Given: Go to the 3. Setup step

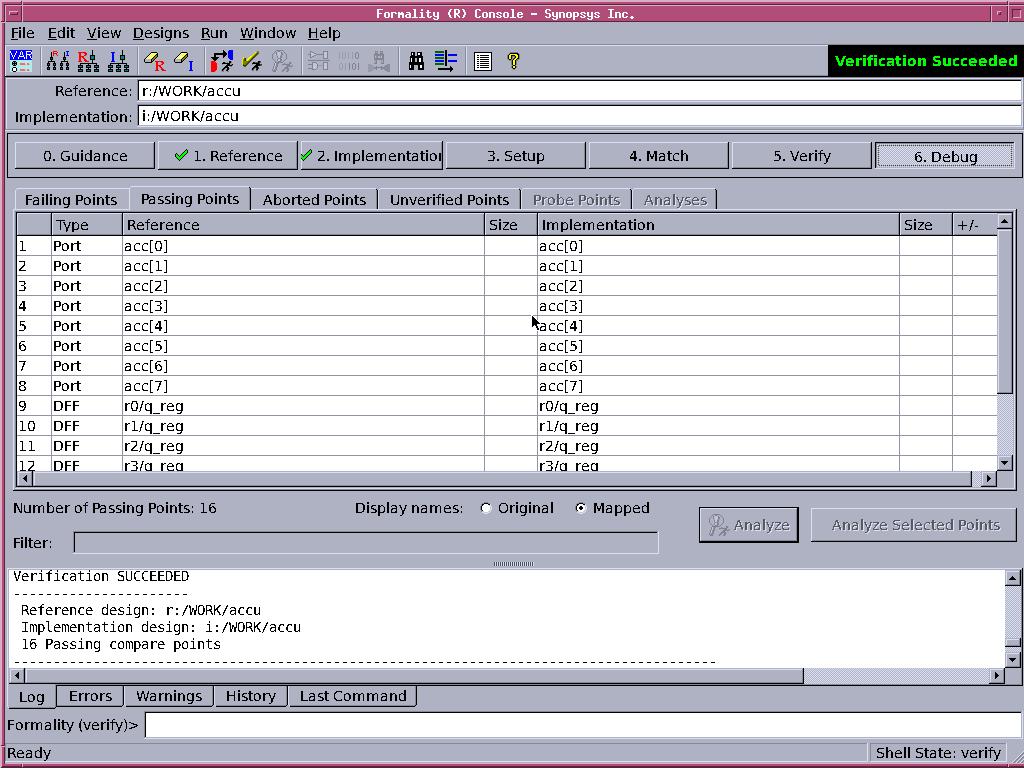Looking at the screenshot, I should pos(515,156).
